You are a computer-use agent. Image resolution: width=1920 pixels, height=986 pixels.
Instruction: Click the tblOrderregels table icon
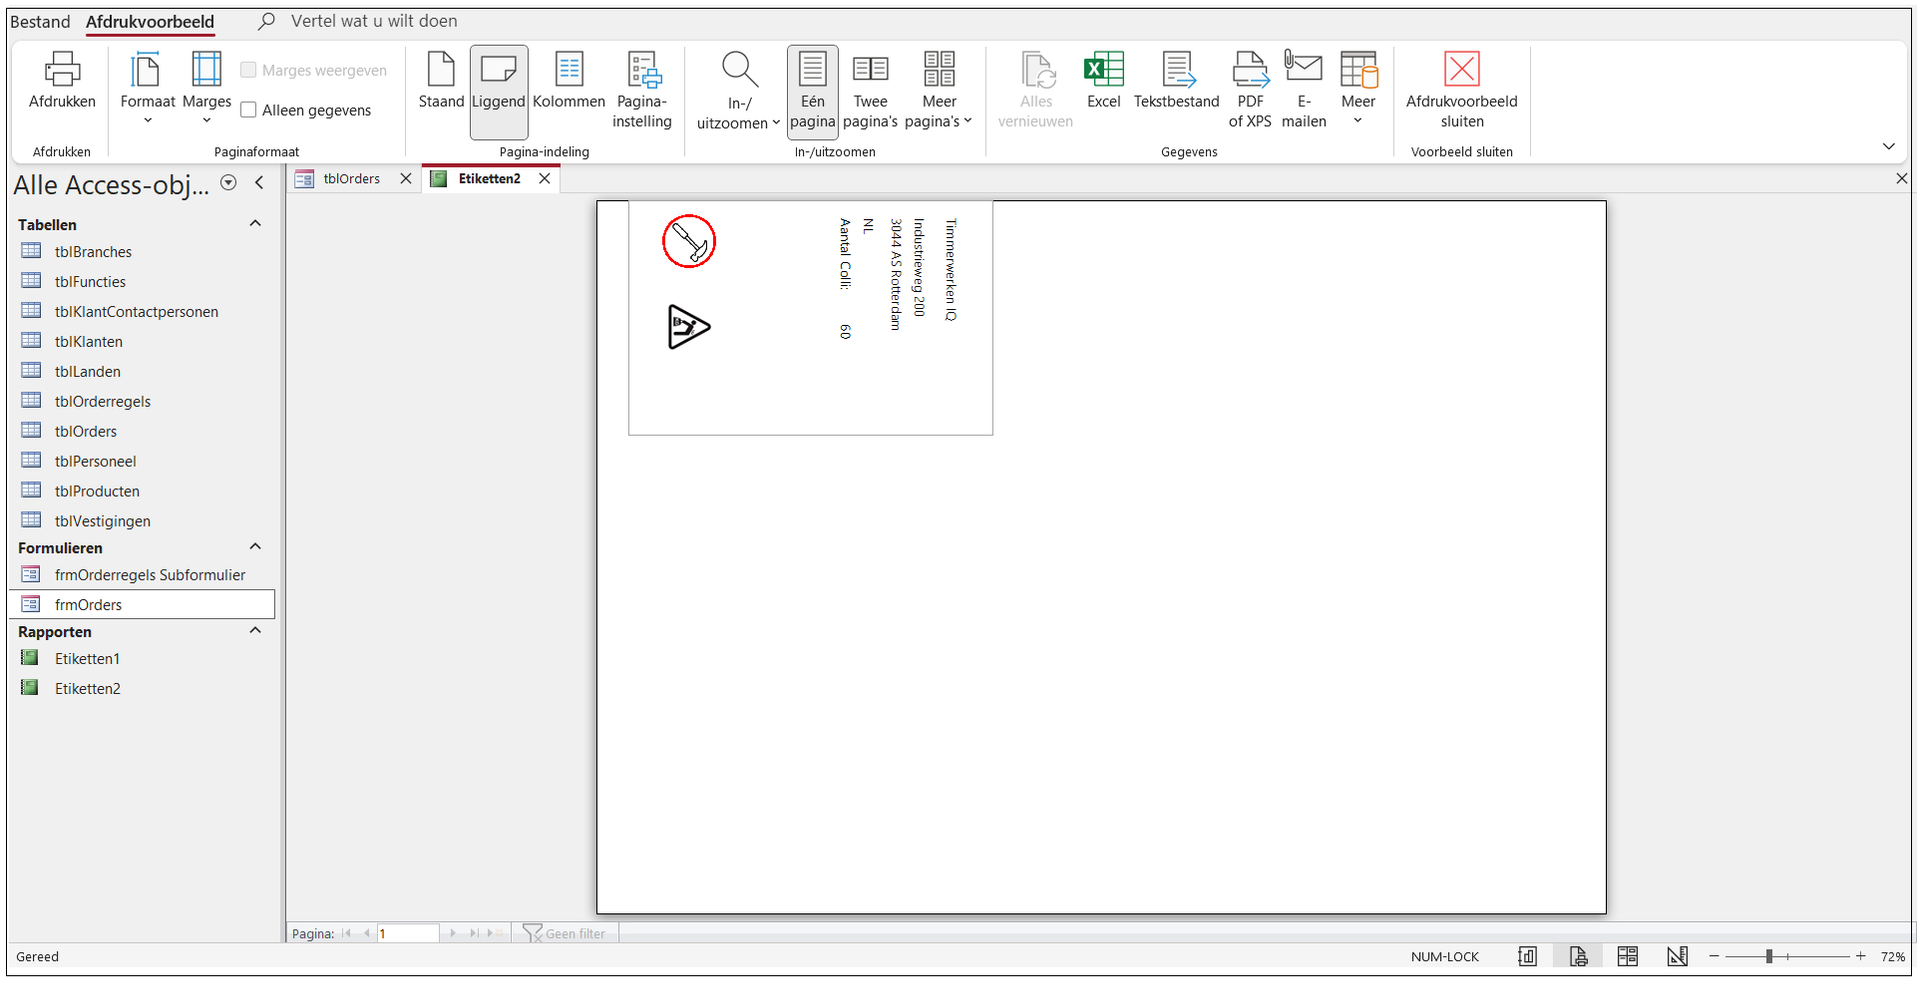tap(32, 401)
